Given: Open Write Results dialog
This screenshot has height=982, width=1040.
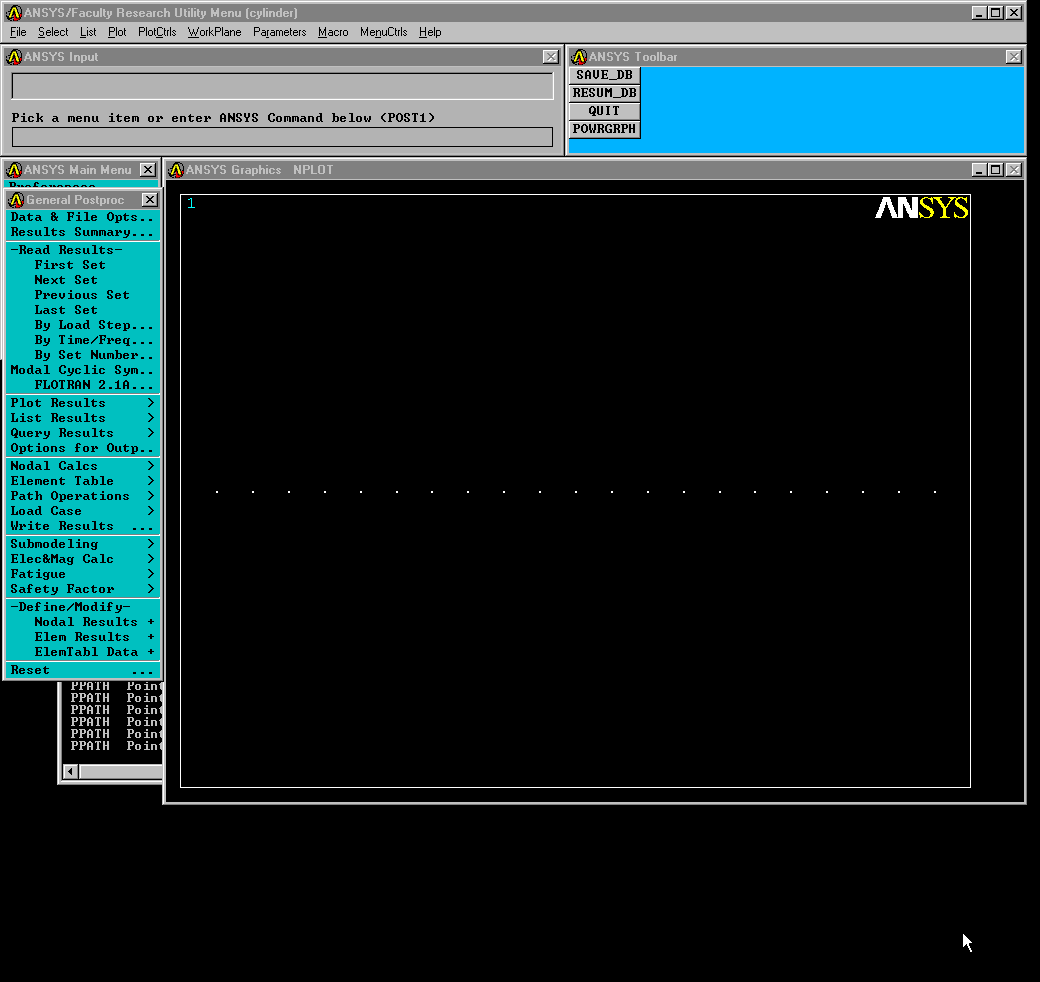Looking at the screenshot, I should 82,526.
